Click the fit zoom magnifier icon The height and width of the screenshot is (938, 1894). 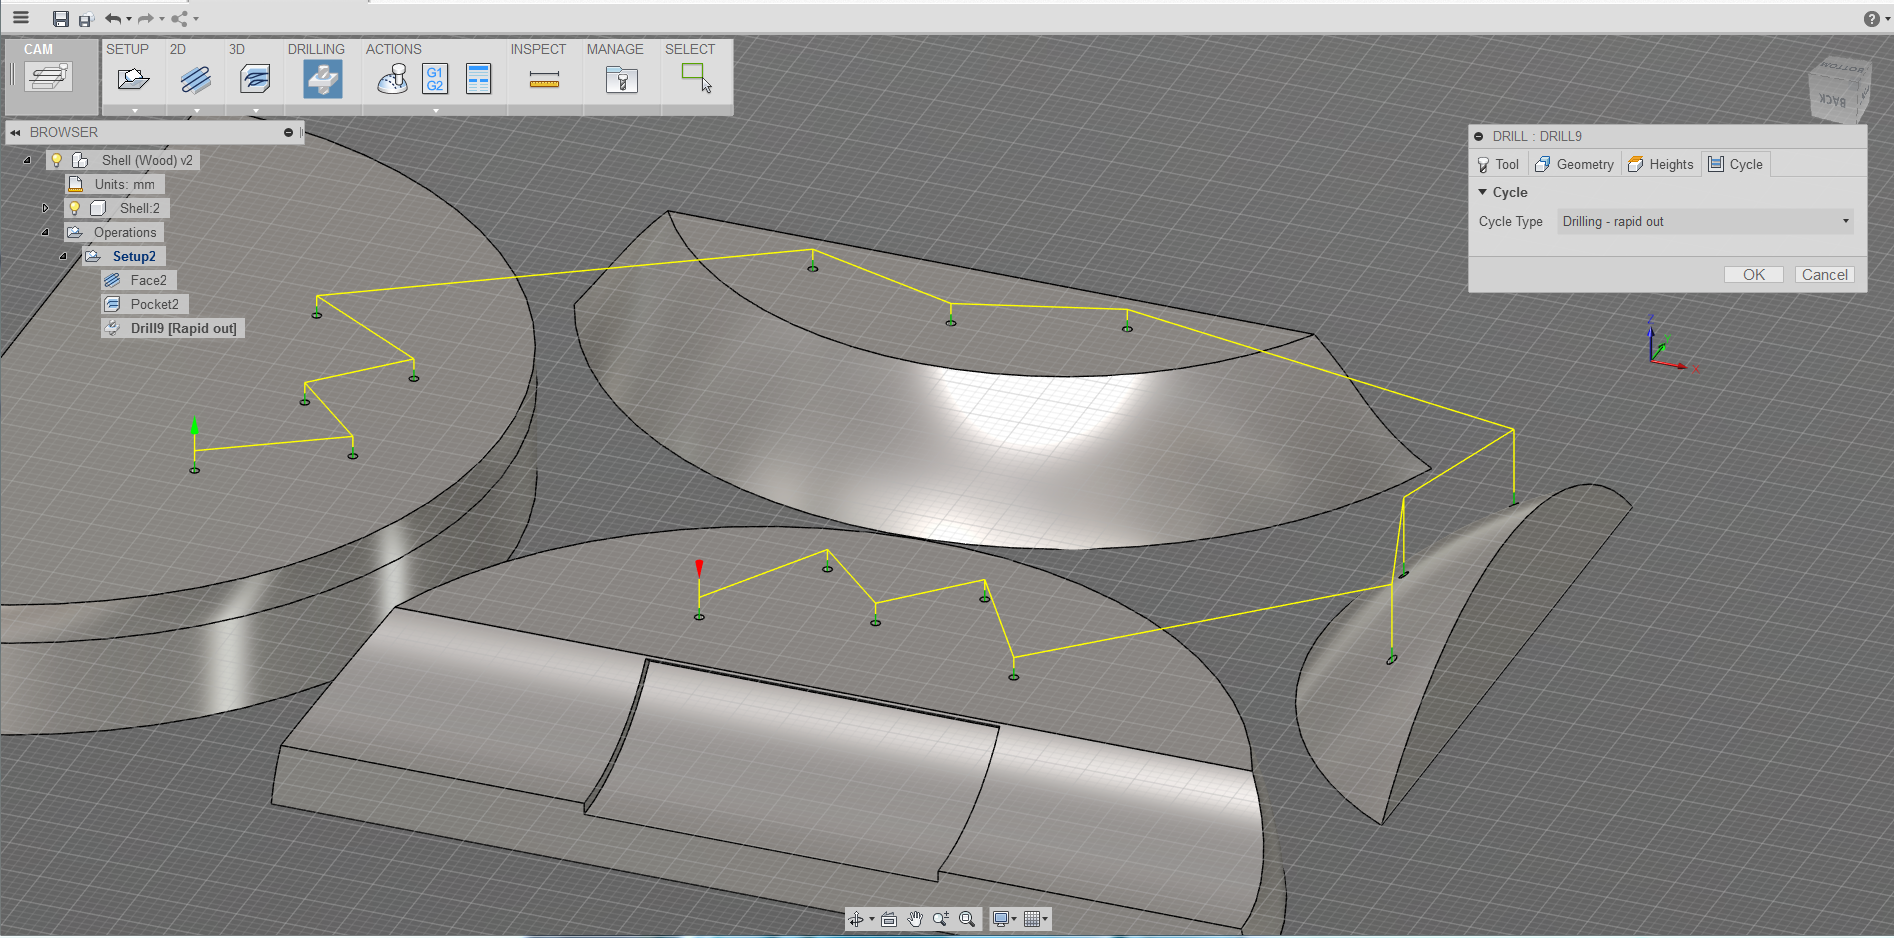(x=967, y=919)
